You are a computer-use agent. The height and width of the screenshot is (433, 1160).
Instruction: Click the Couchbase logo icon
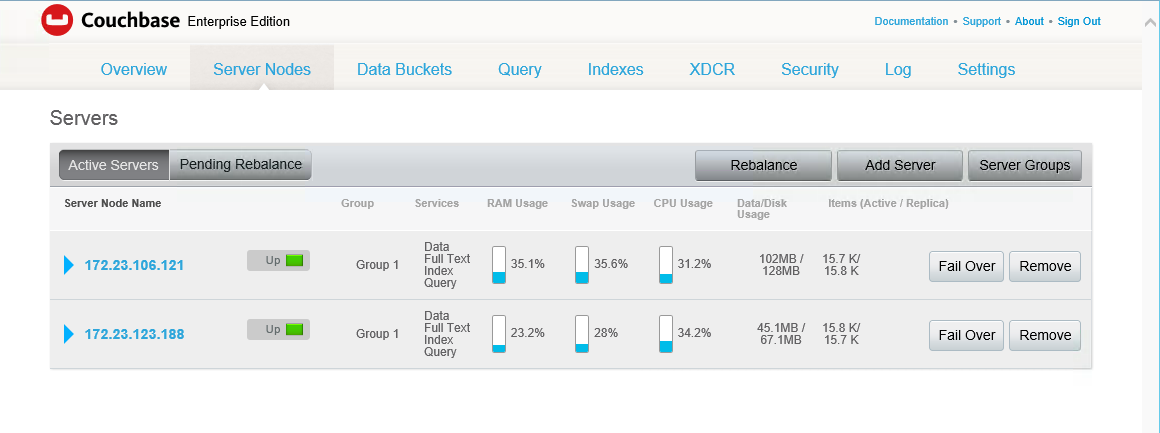point(58,21)
